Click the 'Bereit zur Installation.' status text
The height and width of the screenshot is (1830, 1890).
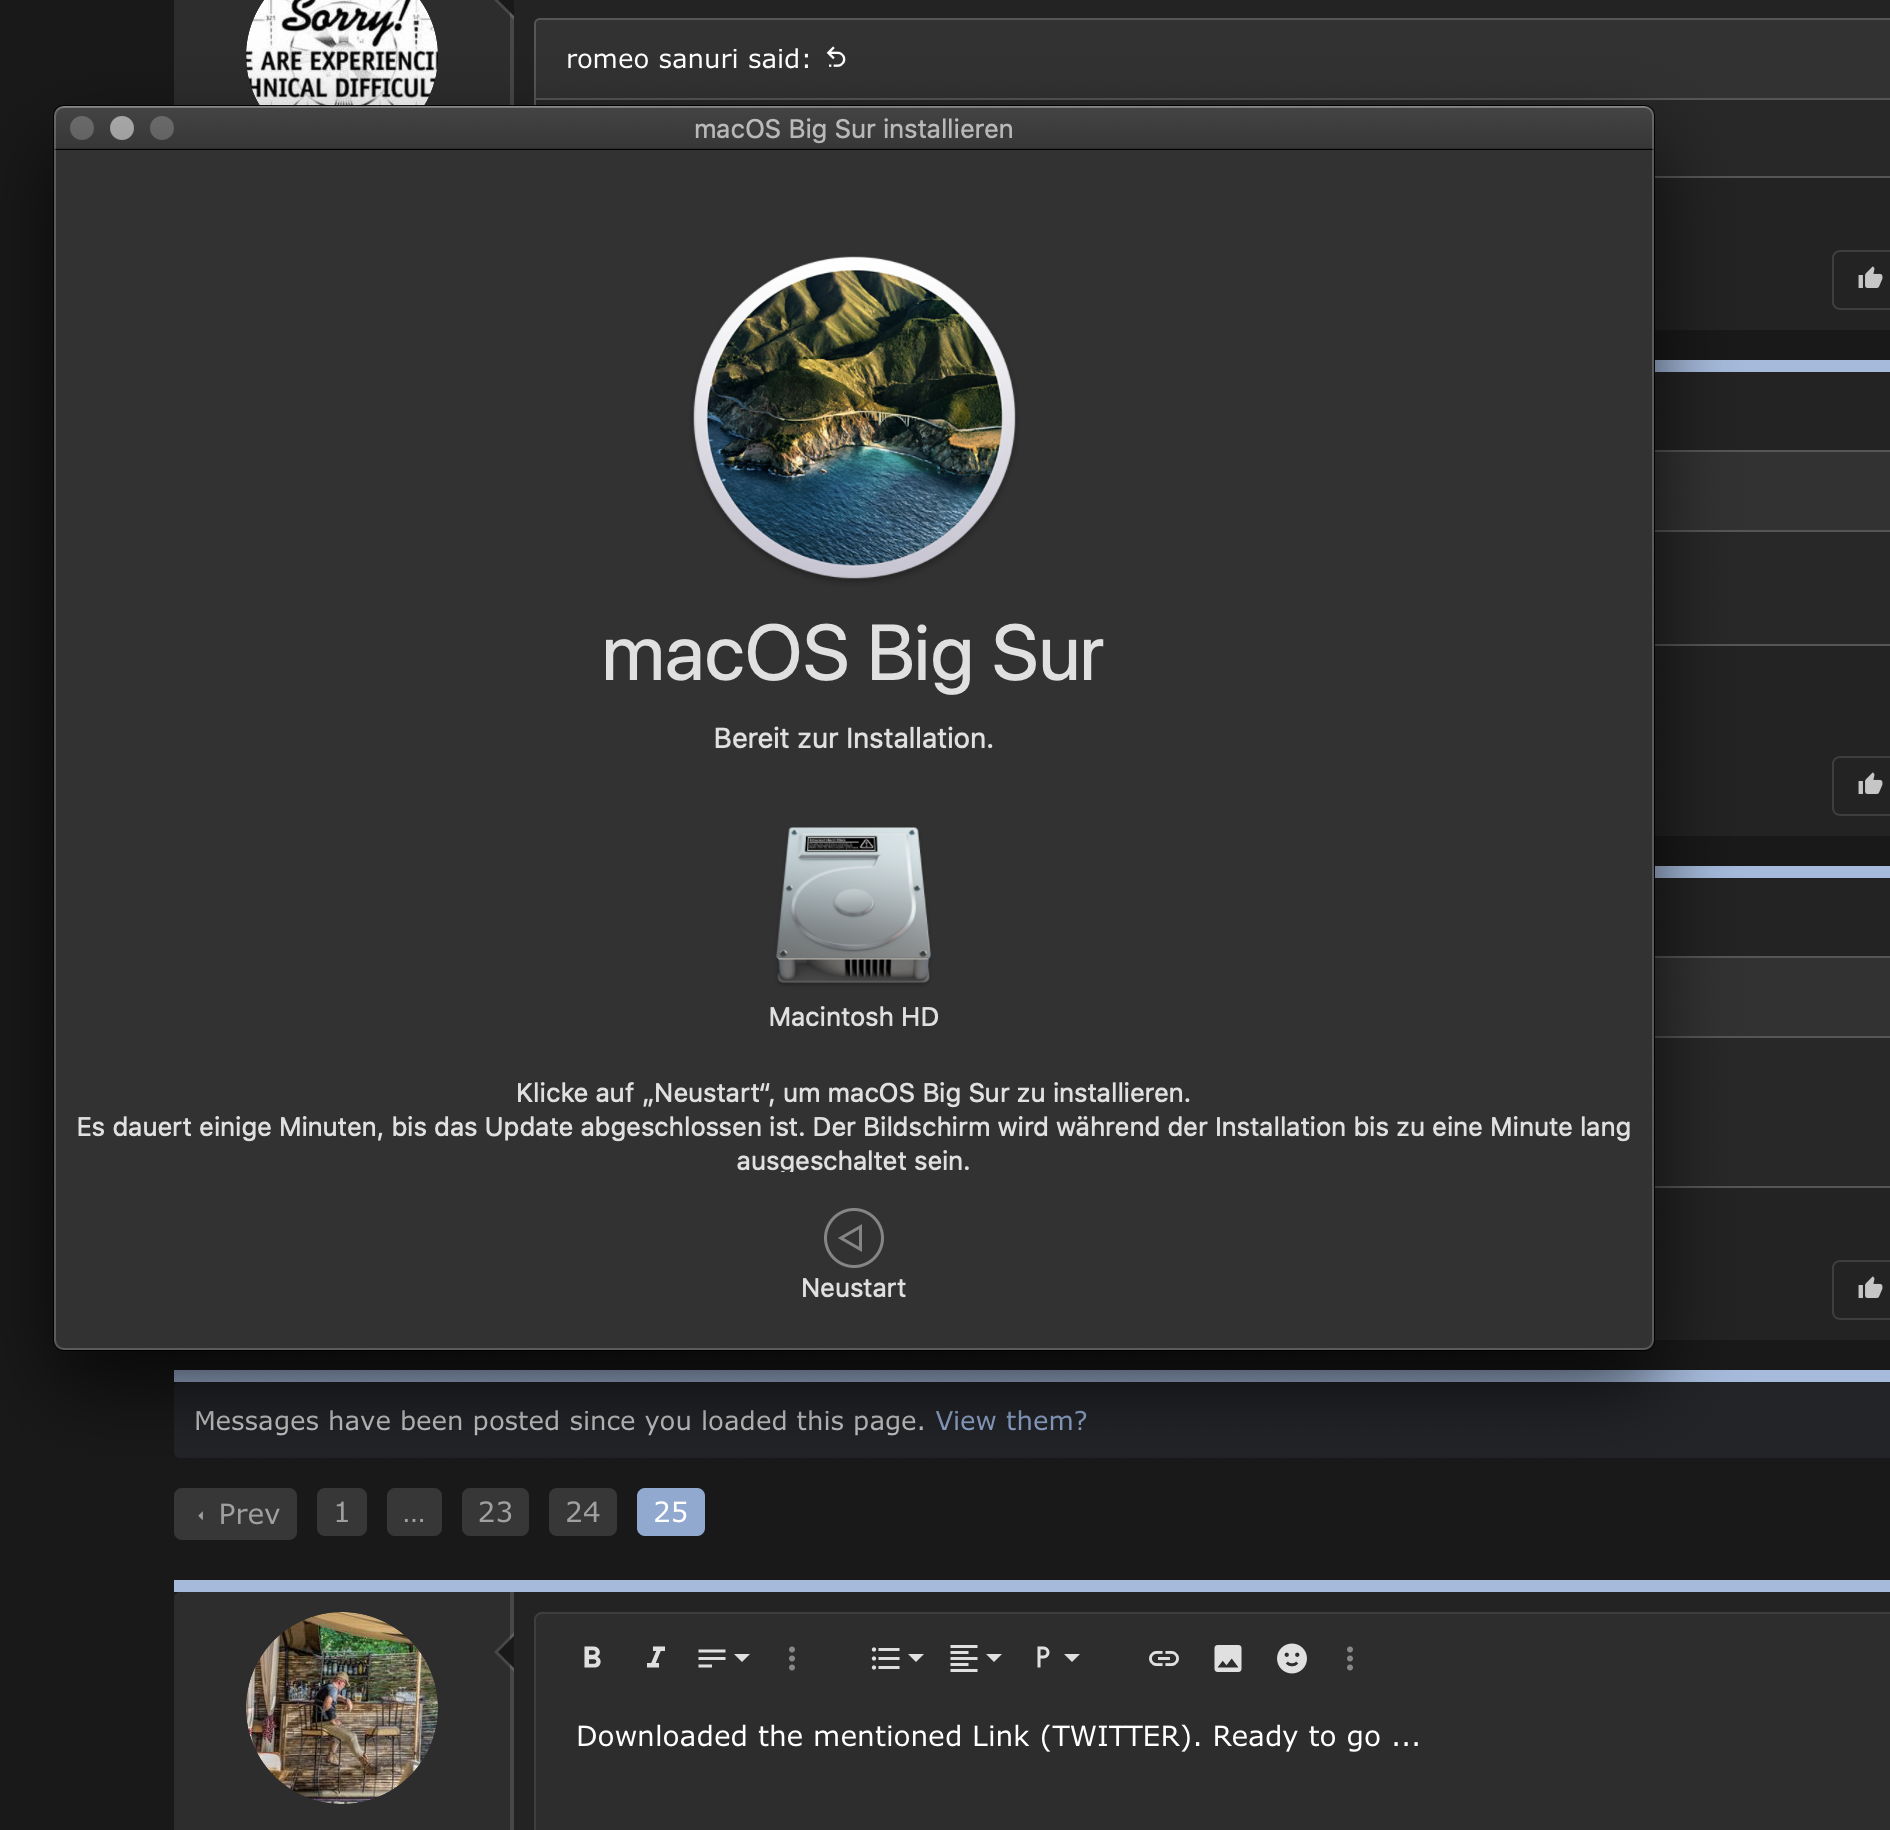click(x=853, y=738)
